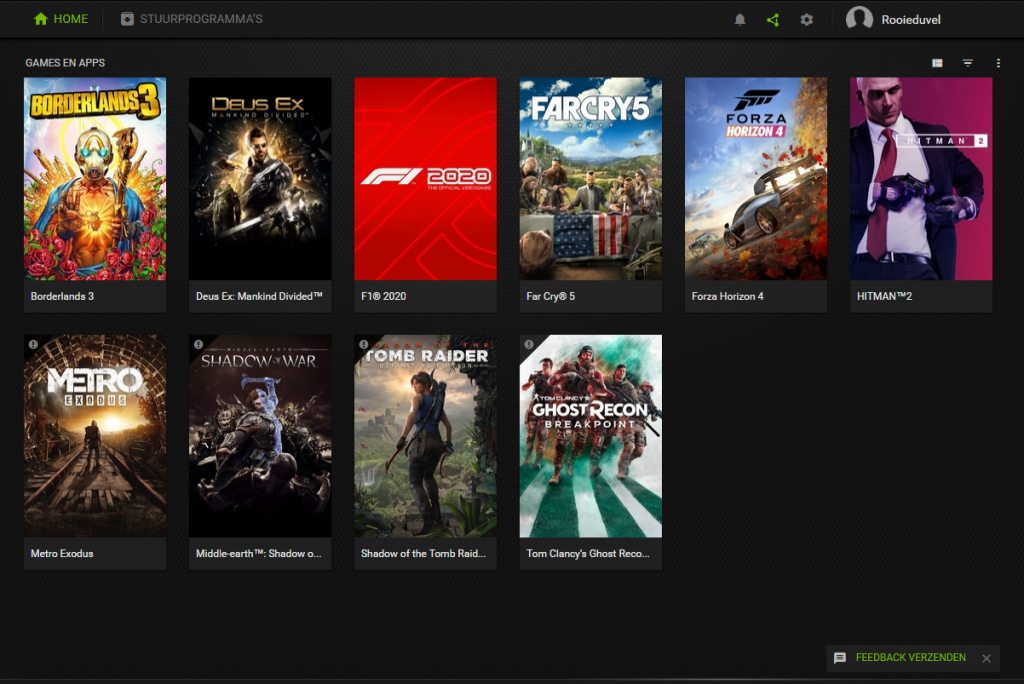Image resolution: width=1024 pixels, height=684 pixels.
Task: Open the Tomb Raider cover art
Action: point(425,436)
